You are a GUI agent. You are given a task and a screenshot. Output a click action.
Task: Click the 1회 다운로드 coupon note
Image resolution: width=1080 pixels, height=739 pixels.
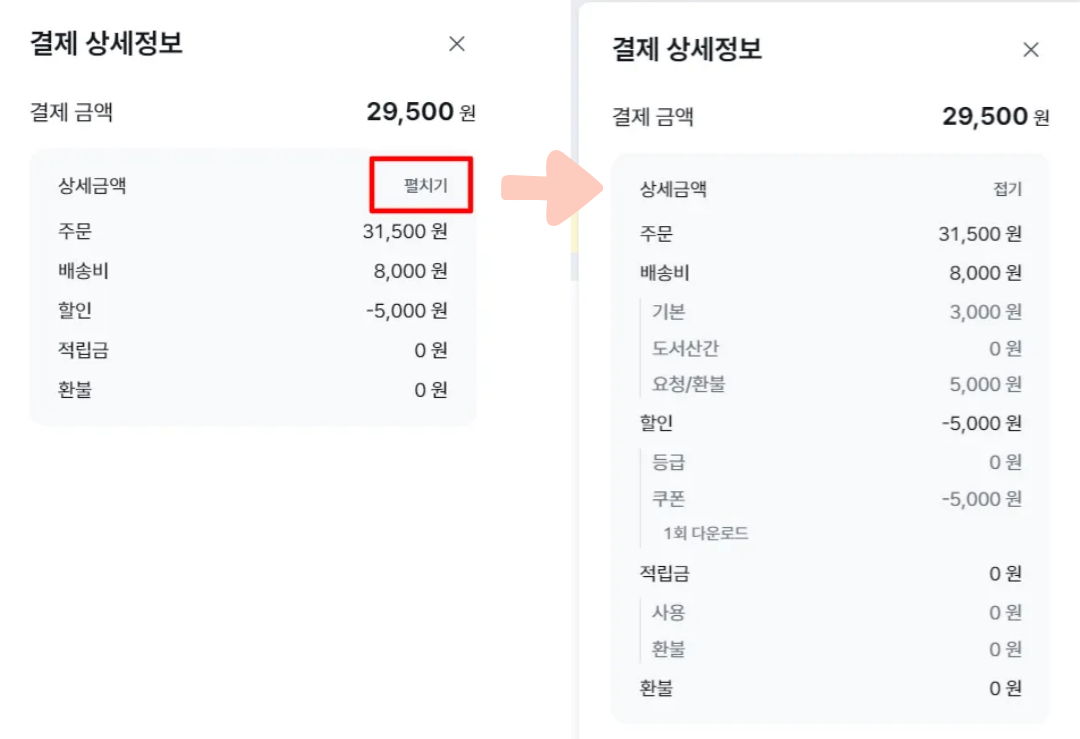(705, 533)
